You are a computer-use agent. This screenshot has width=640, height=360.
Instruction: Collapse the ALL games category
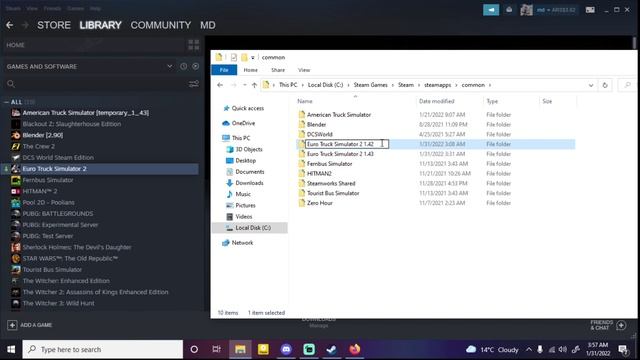(6, 102)
